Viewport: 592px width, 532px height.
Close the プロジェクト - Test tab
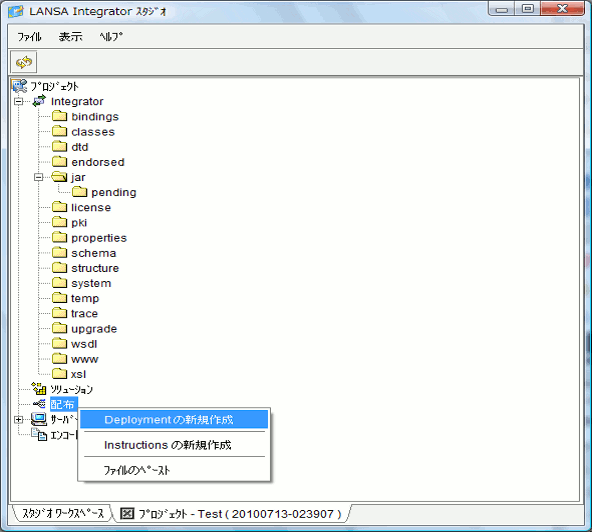[x=127, y=513]
